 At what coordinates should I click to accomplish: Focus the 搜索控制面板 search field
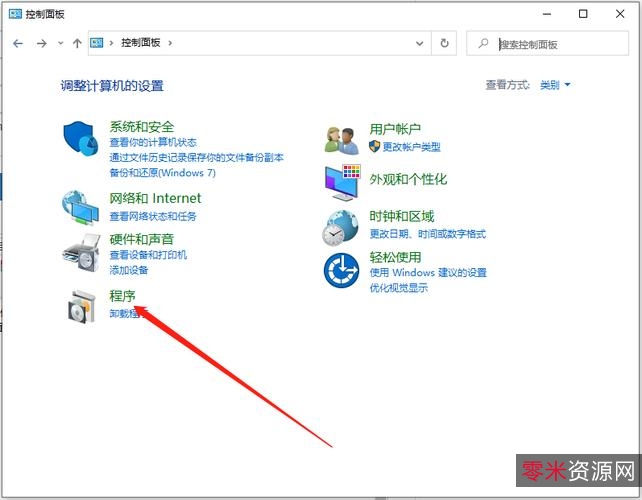pyautogui.click(x=547, y=43)
